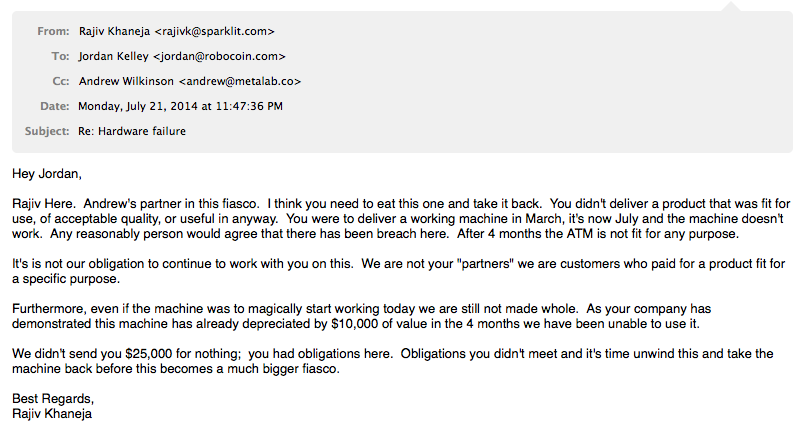The image size is (808, 441).
Task: Click the Subject: header label
Action: pyautogui.click(x=48, y=131)
